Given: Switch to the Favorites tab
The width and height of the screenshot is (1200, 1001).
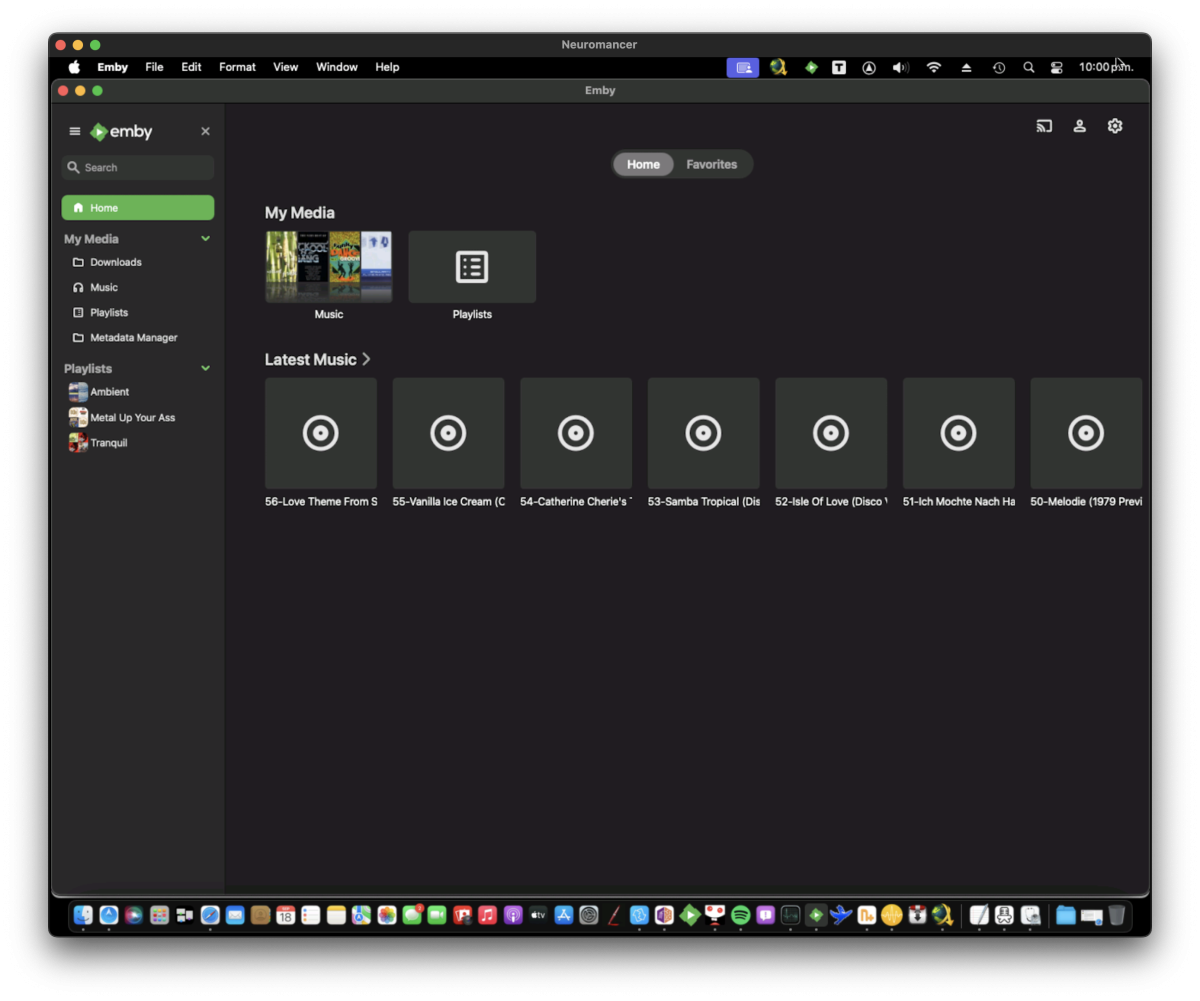Looking at the screenshot, I should point(711,165).
